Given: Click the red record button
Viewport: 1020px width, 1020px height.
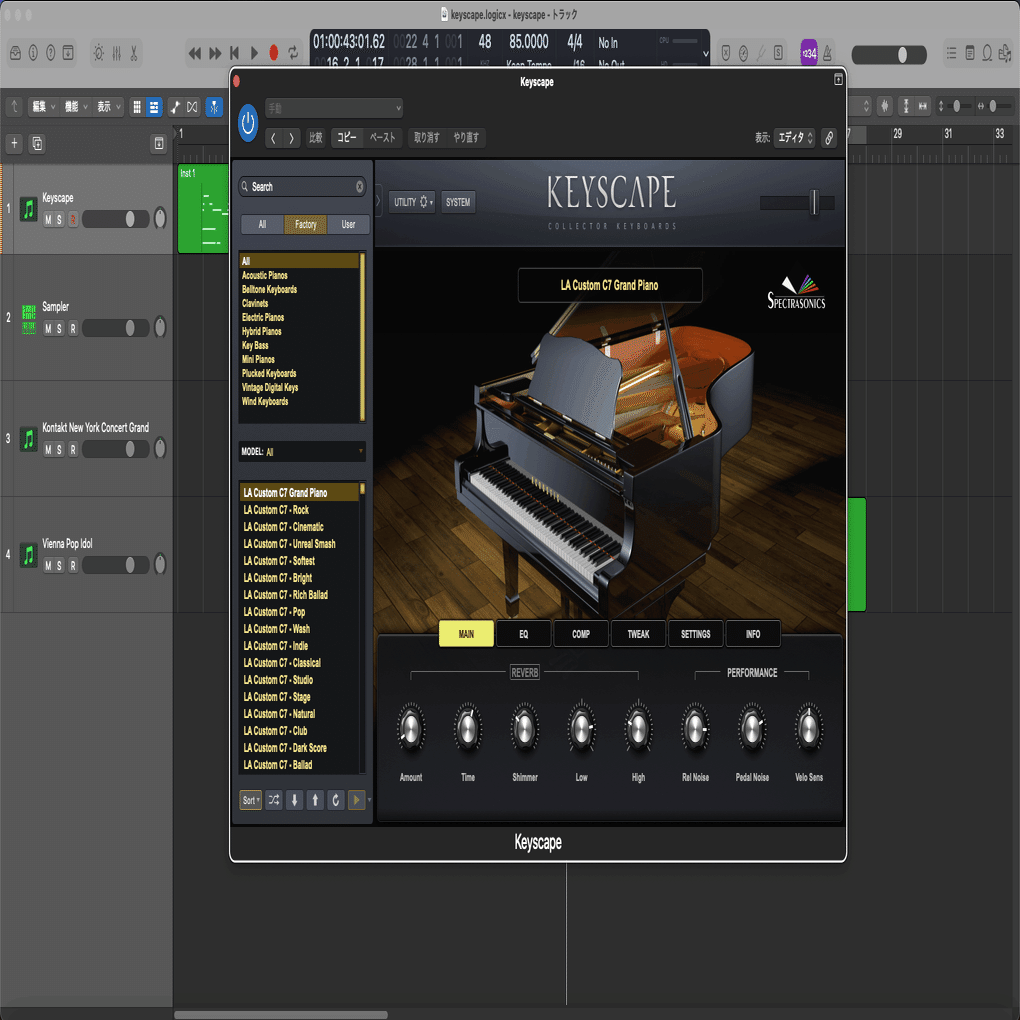Looking at the screenshot, I should (274, 53).
